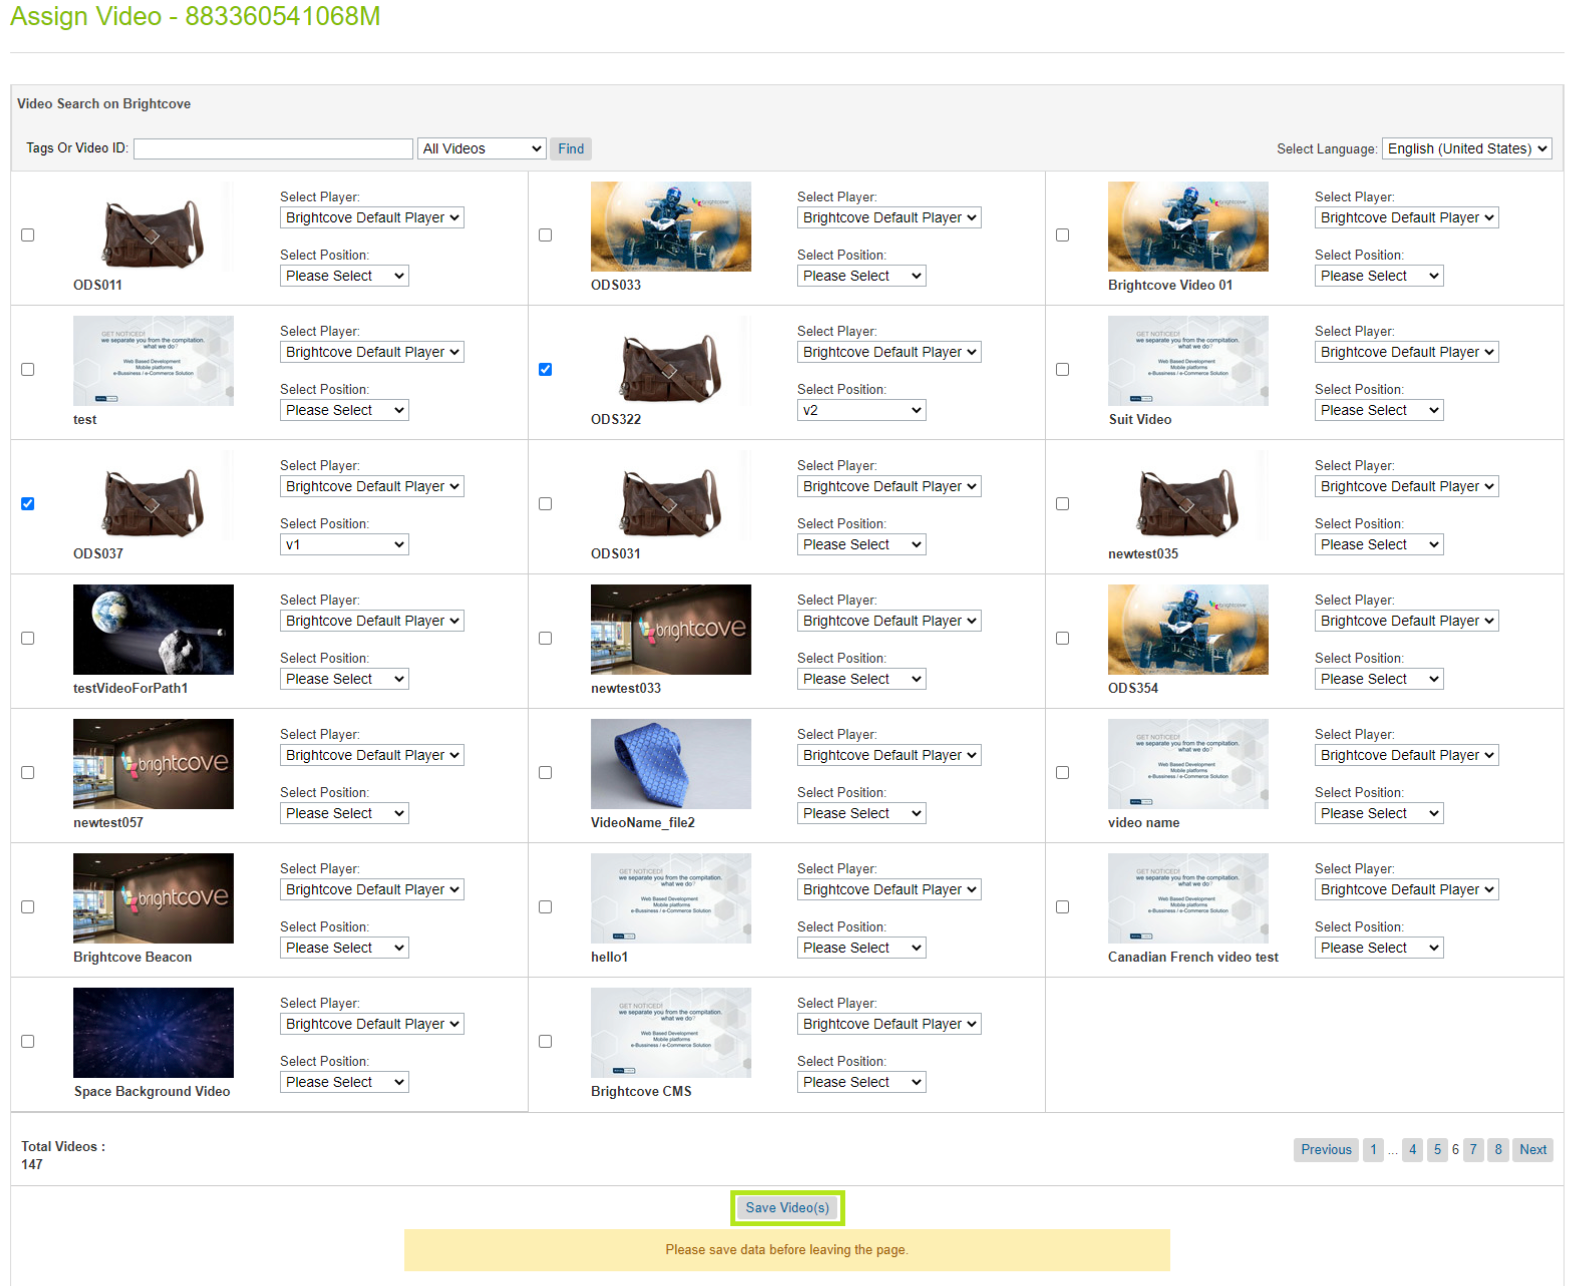This screenshot has width=1582, height=1286.
Task: Open player dropdown for Suit Video
Action: 1406,352
